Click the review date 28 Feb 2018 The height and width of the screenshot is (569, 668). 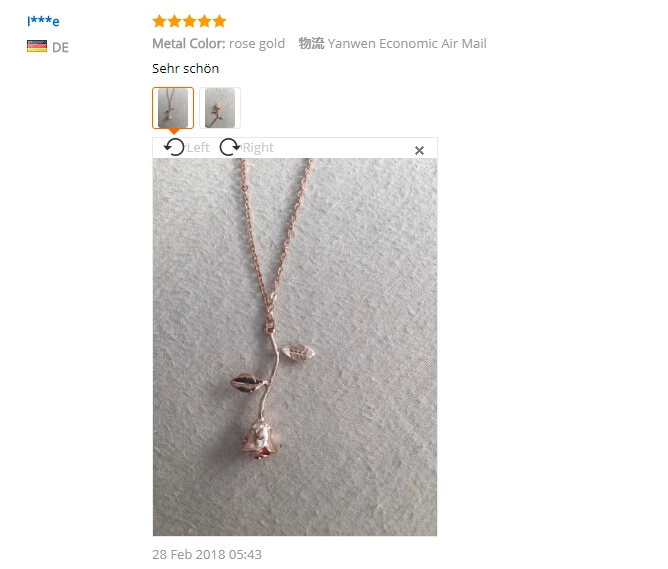click(x=207, y=554)
